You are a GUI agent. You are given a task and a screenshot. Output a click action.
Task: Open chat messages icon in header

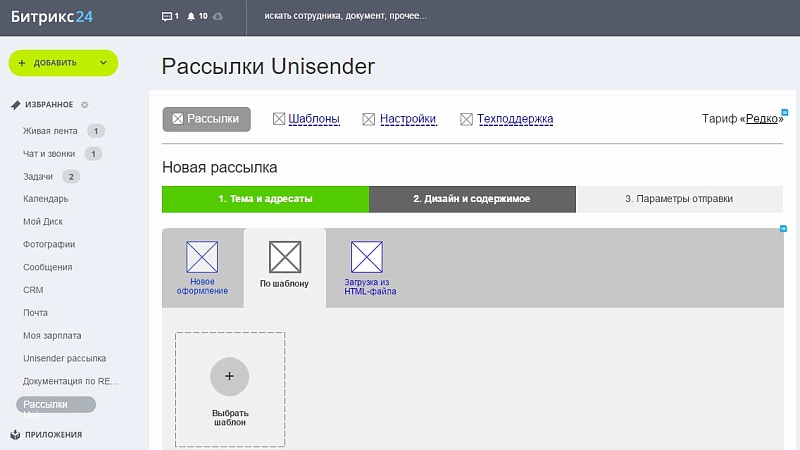[168, 17]
